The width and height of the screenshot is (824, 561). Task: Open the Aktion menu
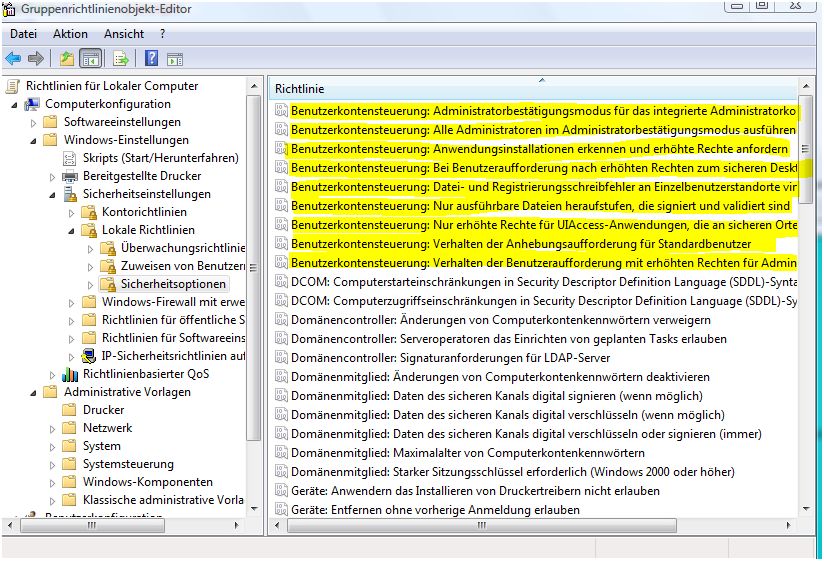point(70,34)
